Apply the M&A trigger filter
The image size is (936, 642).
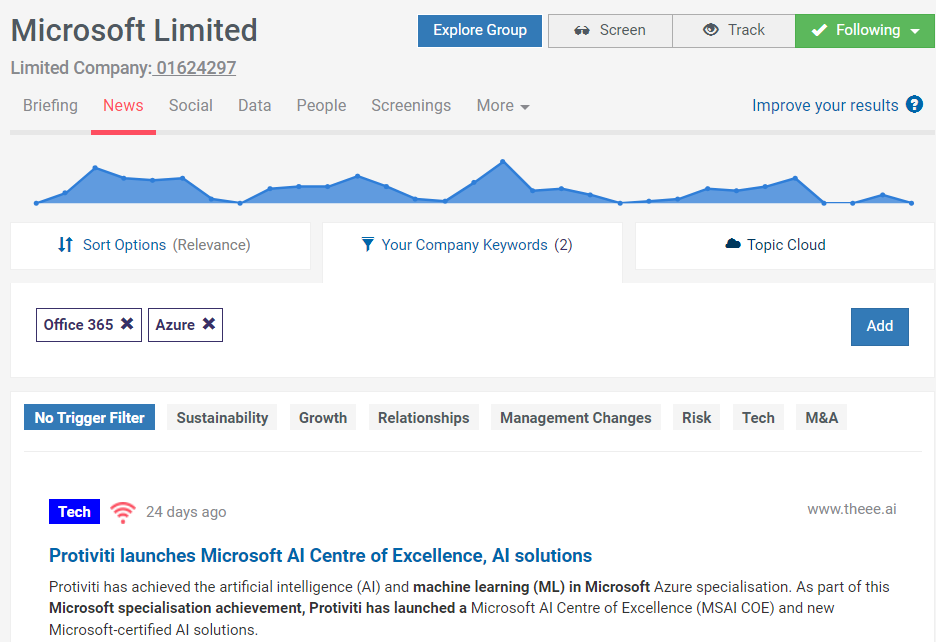[821, 417]
